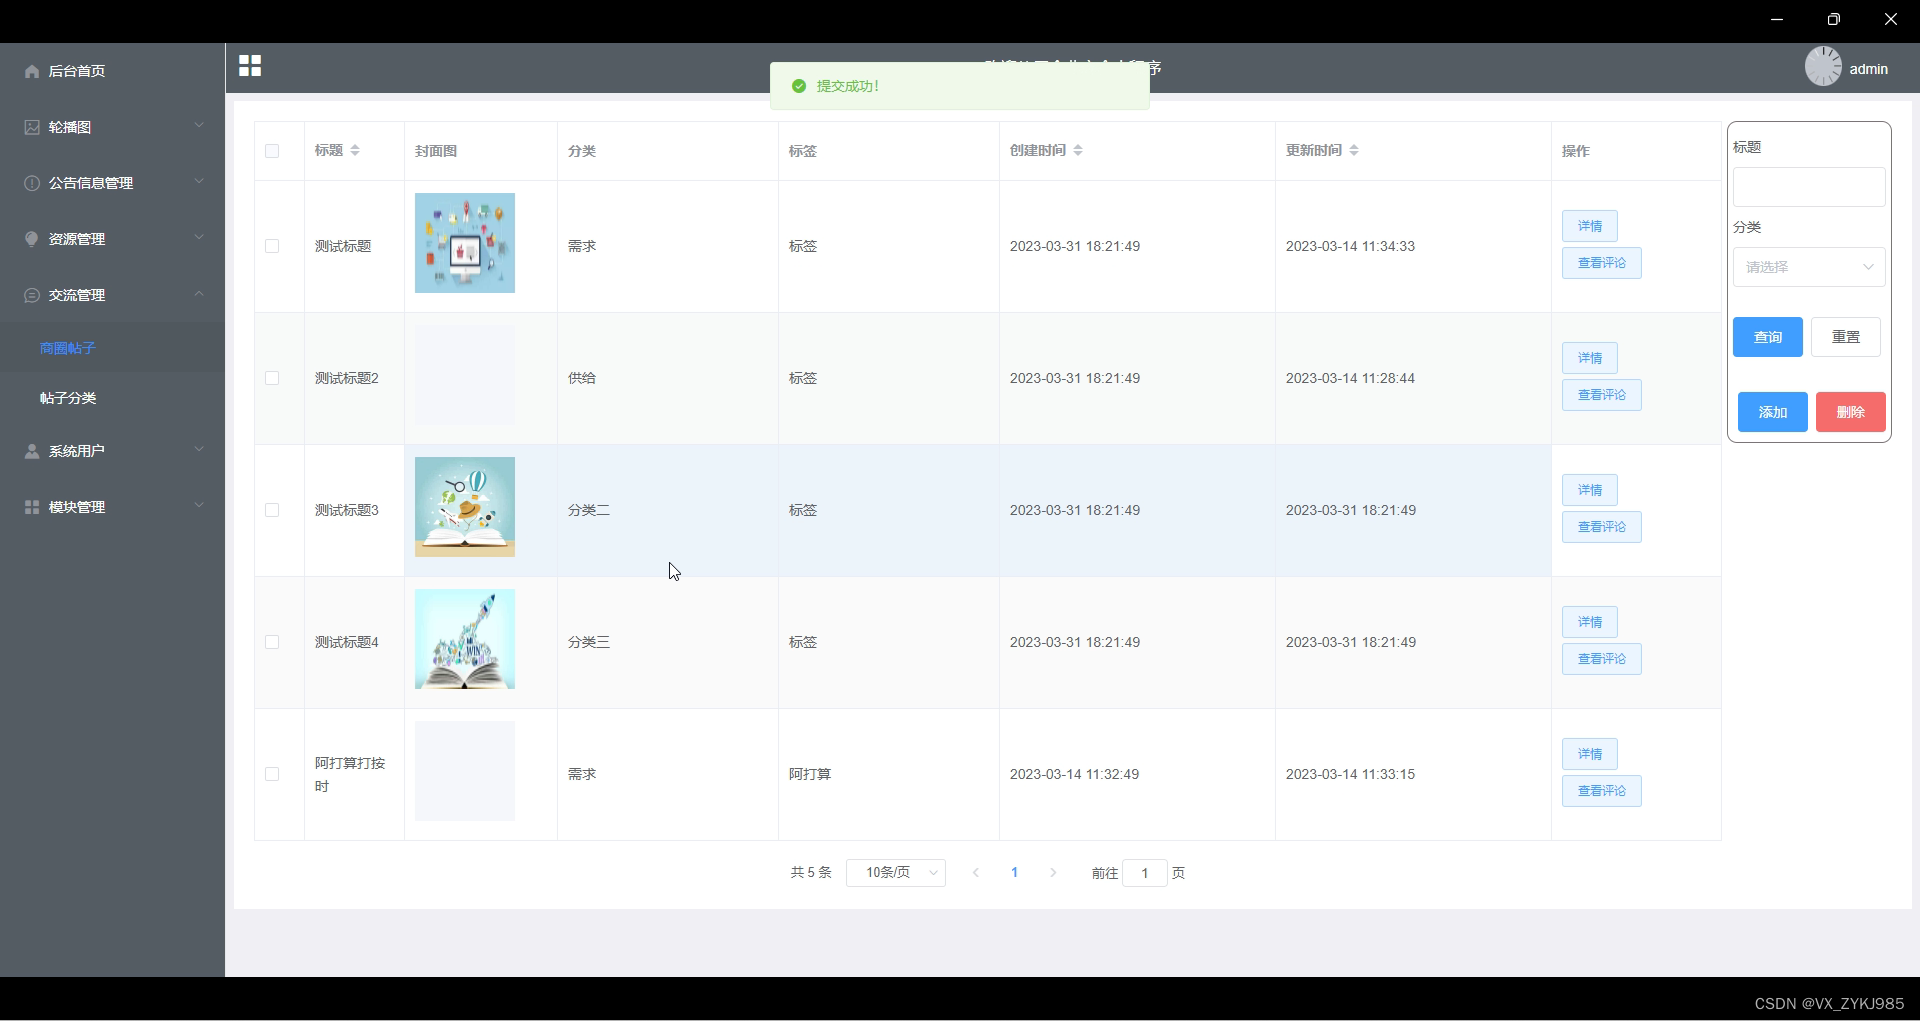This screenshot has width=1920, height=1021.
Task: Click the 标题 search input field
Action: coord(1809,187)
